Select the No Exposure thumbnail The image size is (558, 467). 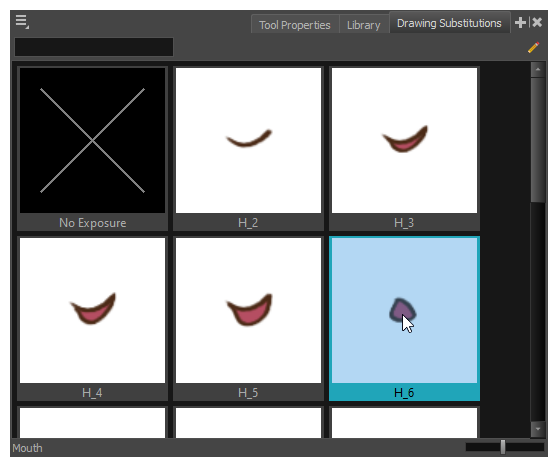[x=93, y=148]
